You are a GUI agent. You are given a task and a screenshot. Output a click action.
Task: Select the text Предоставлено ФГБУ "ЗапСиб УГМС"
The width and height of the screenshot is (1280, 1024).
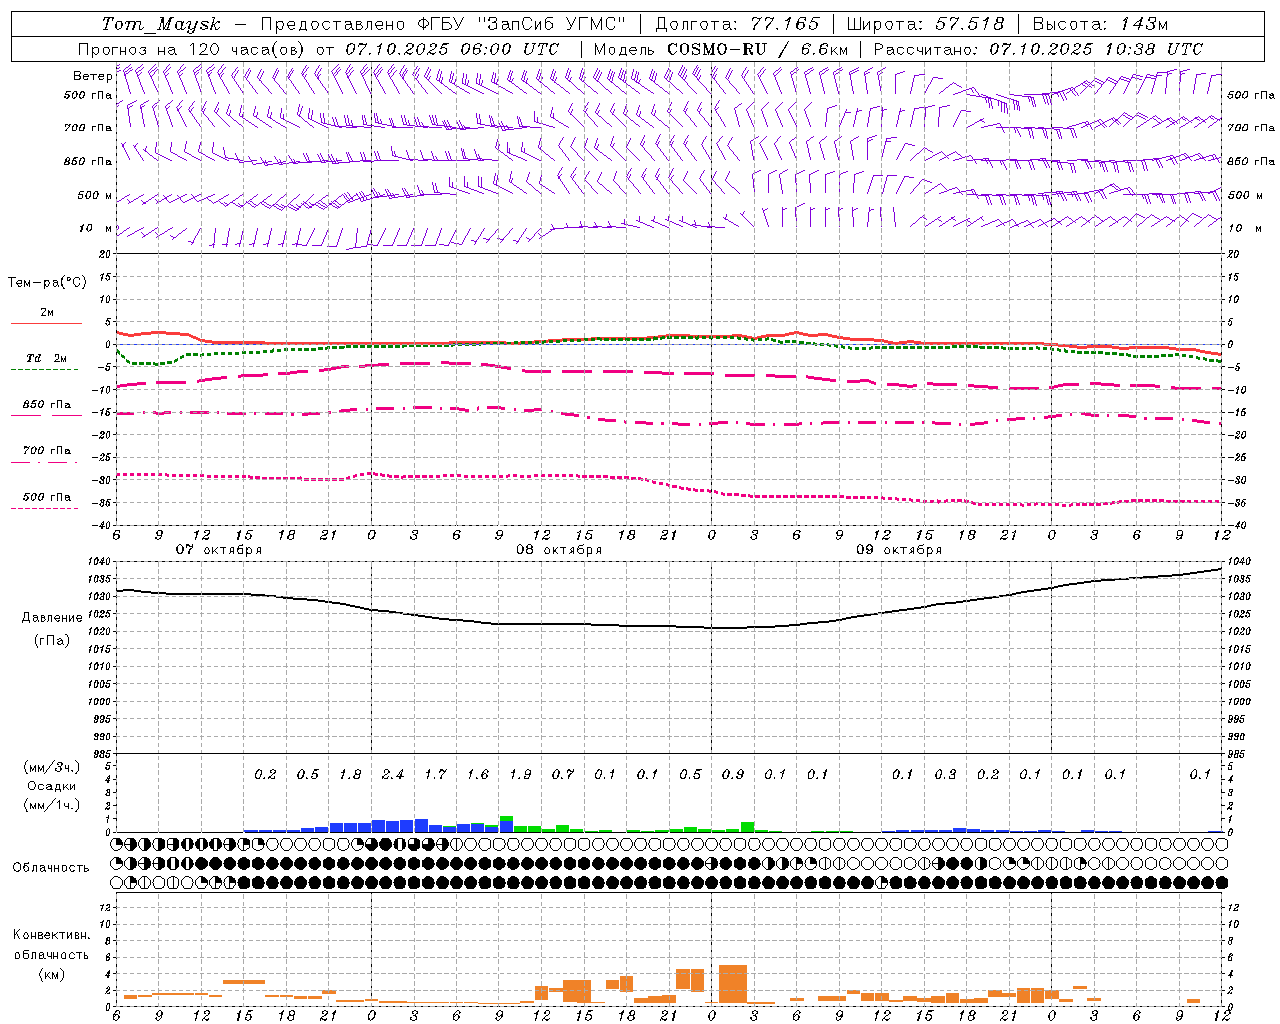tap(443, 24)
